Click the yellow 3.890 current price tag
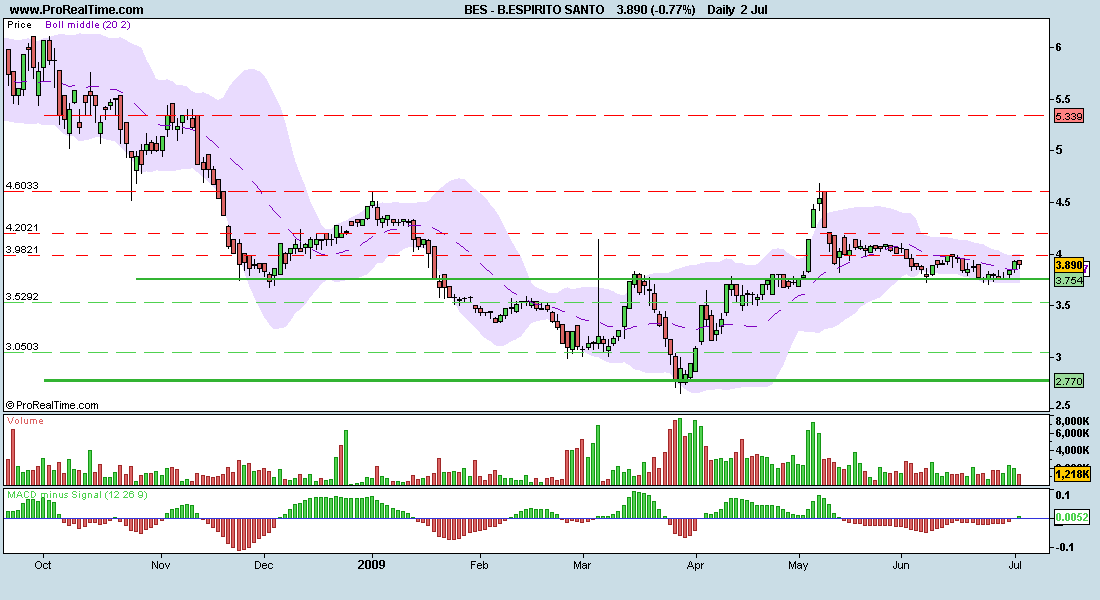 pyautogui.click(x=1068, y=265)
